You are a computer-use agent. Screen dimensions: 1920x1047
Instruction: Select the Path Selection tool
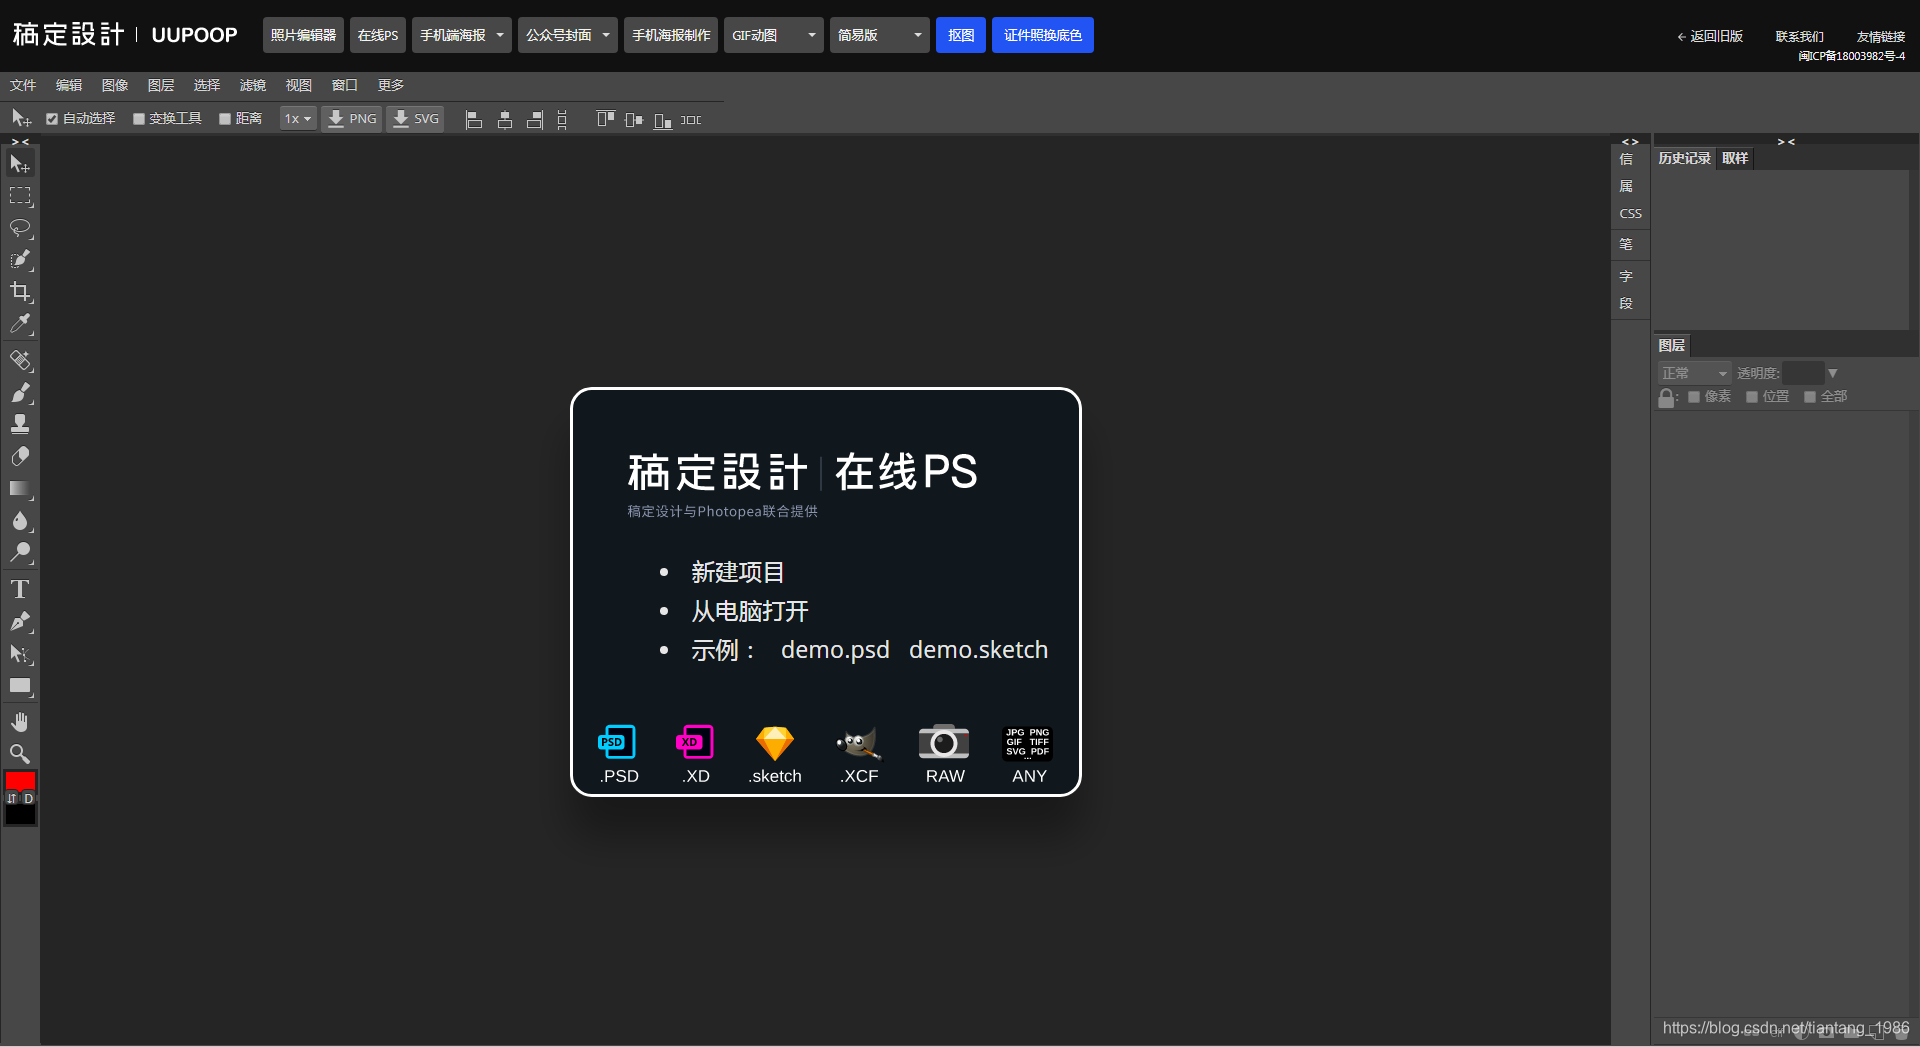click(20, 654)
